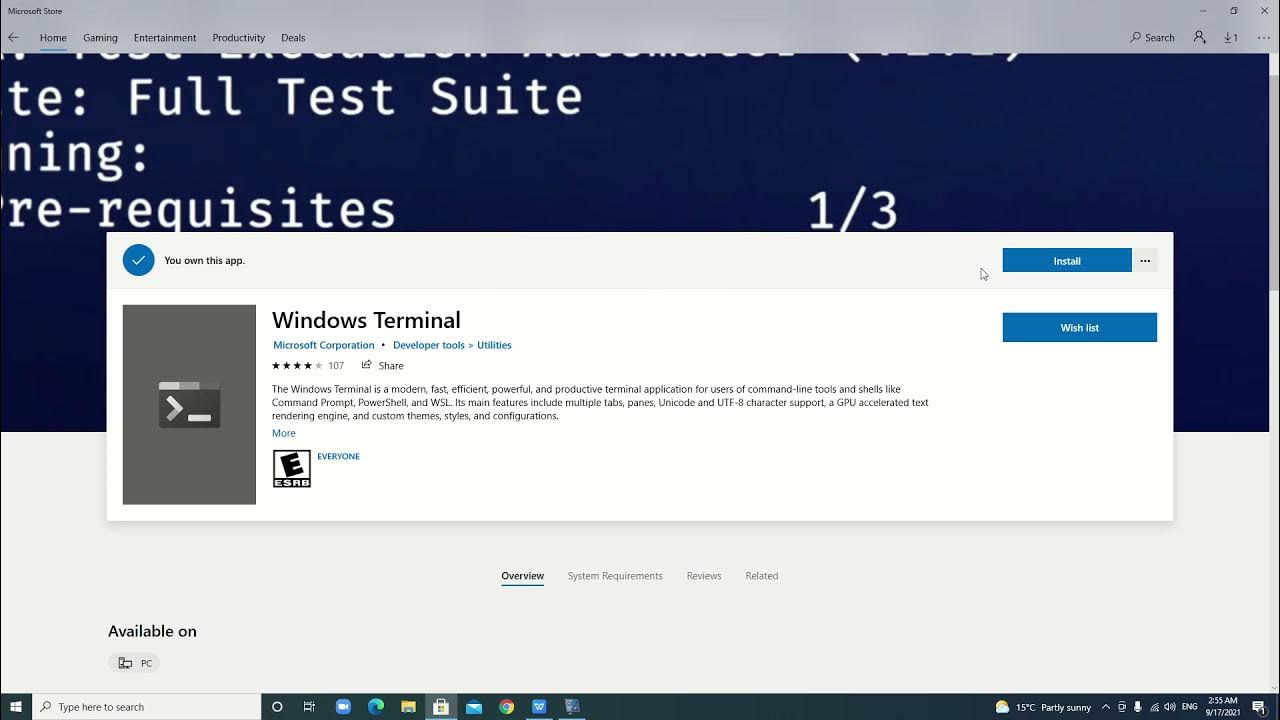Open Mail from the taskbar
This screenshot has width=1280, height=720.
474,707
